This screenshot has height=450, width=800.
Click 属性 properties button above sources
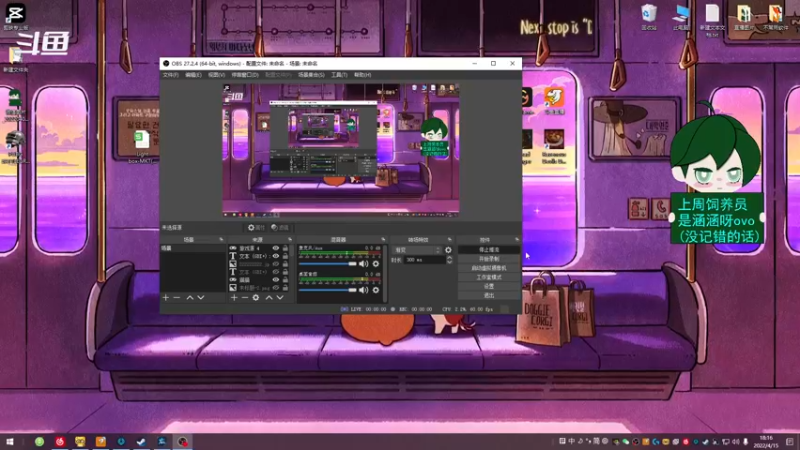pyautogui.click(x=256, y=228)
